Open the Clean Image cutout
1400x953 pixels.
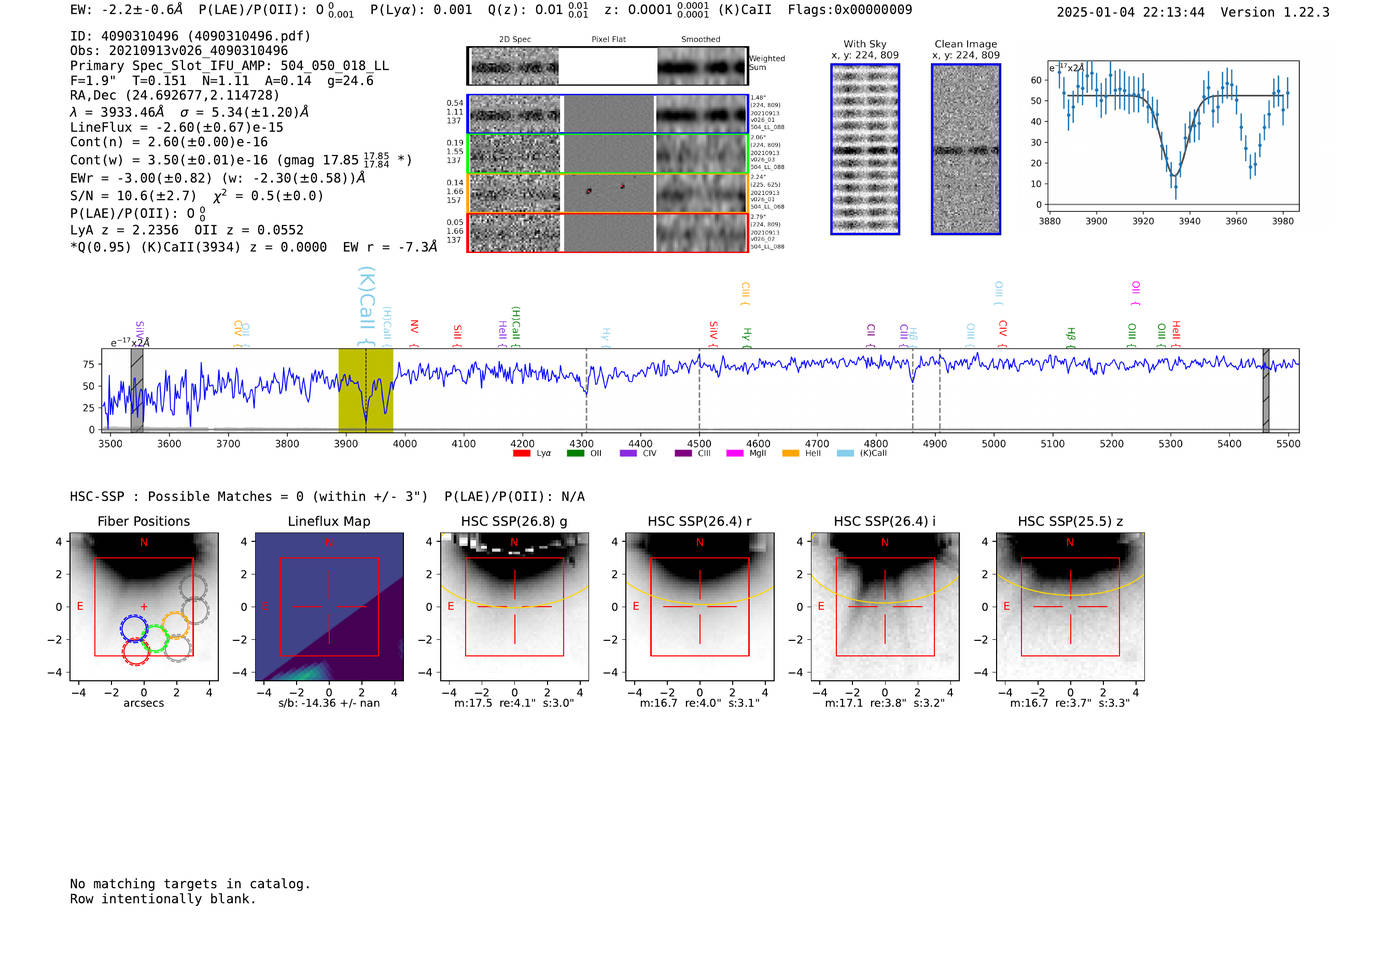966,149
